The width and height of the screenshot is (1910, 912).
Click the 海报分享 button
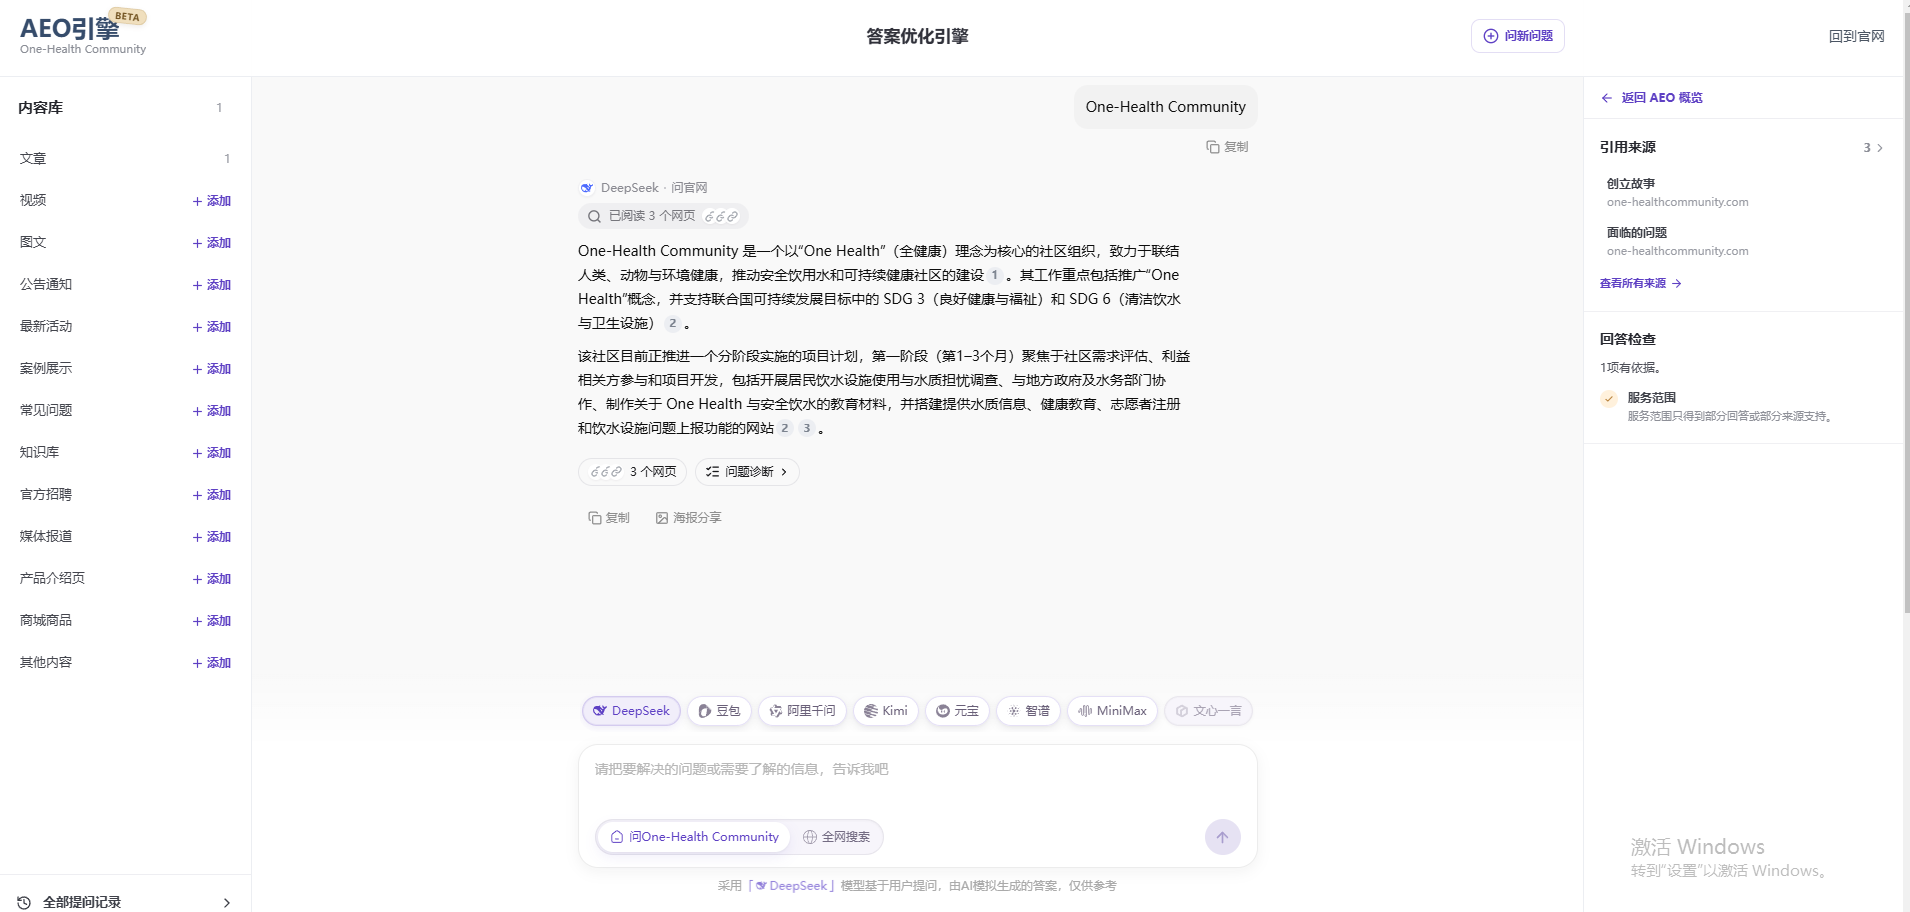click(x=688, y=518)
